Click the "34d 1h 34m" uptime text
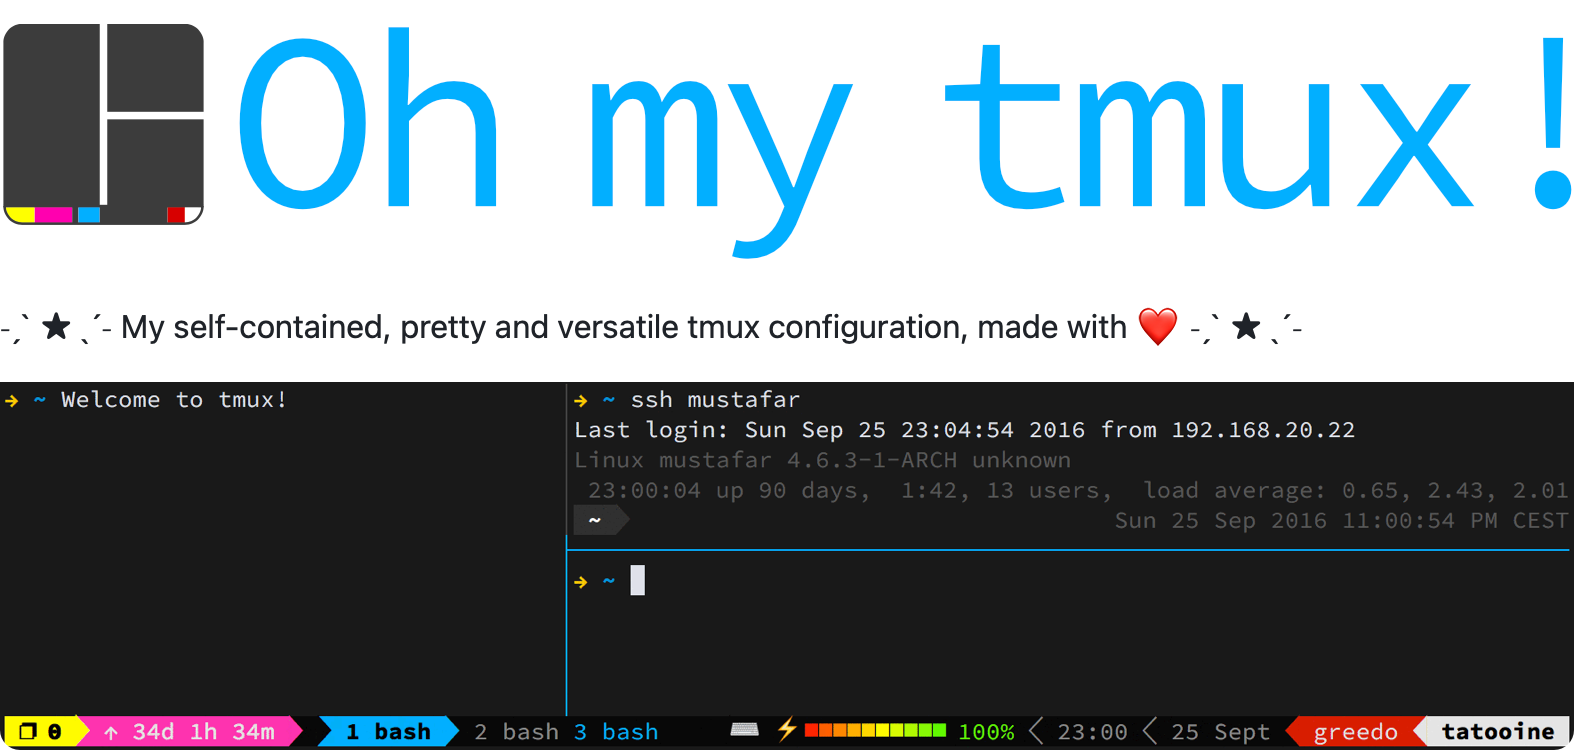1574x750 pixels. point(204,732)
